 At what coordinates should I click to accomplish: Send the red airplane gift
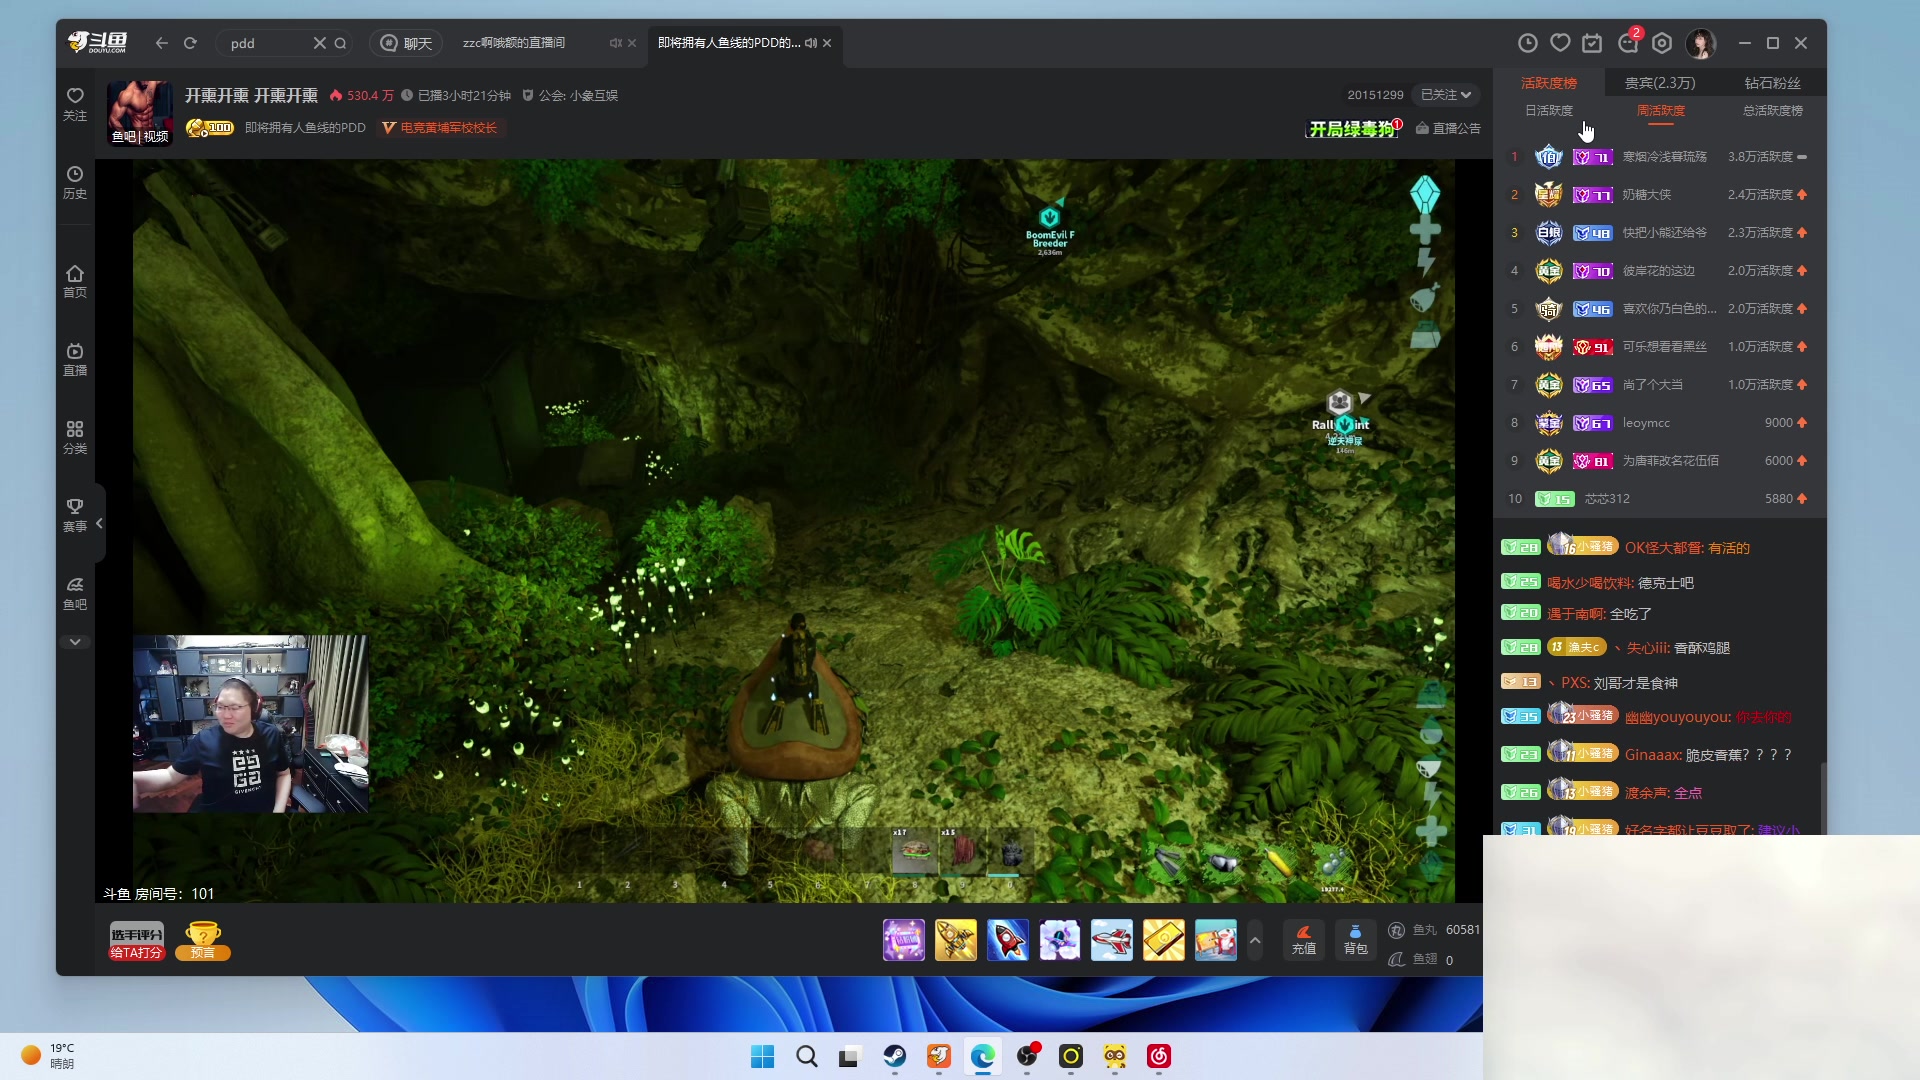pyautogui.click(x=1112, y=941)
